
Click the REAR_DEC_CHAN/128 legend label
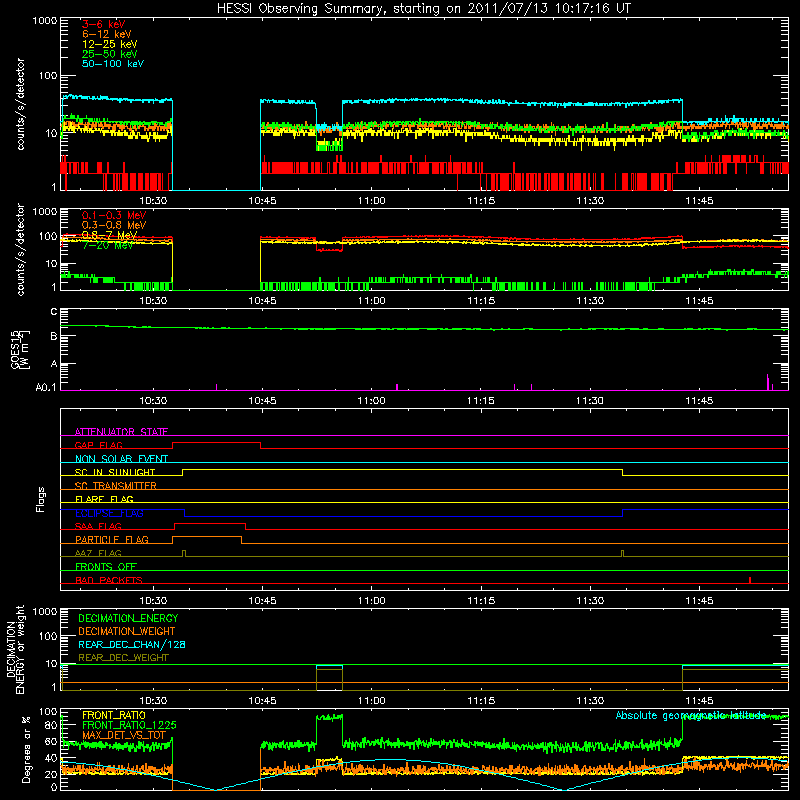[x=132, y=644]
